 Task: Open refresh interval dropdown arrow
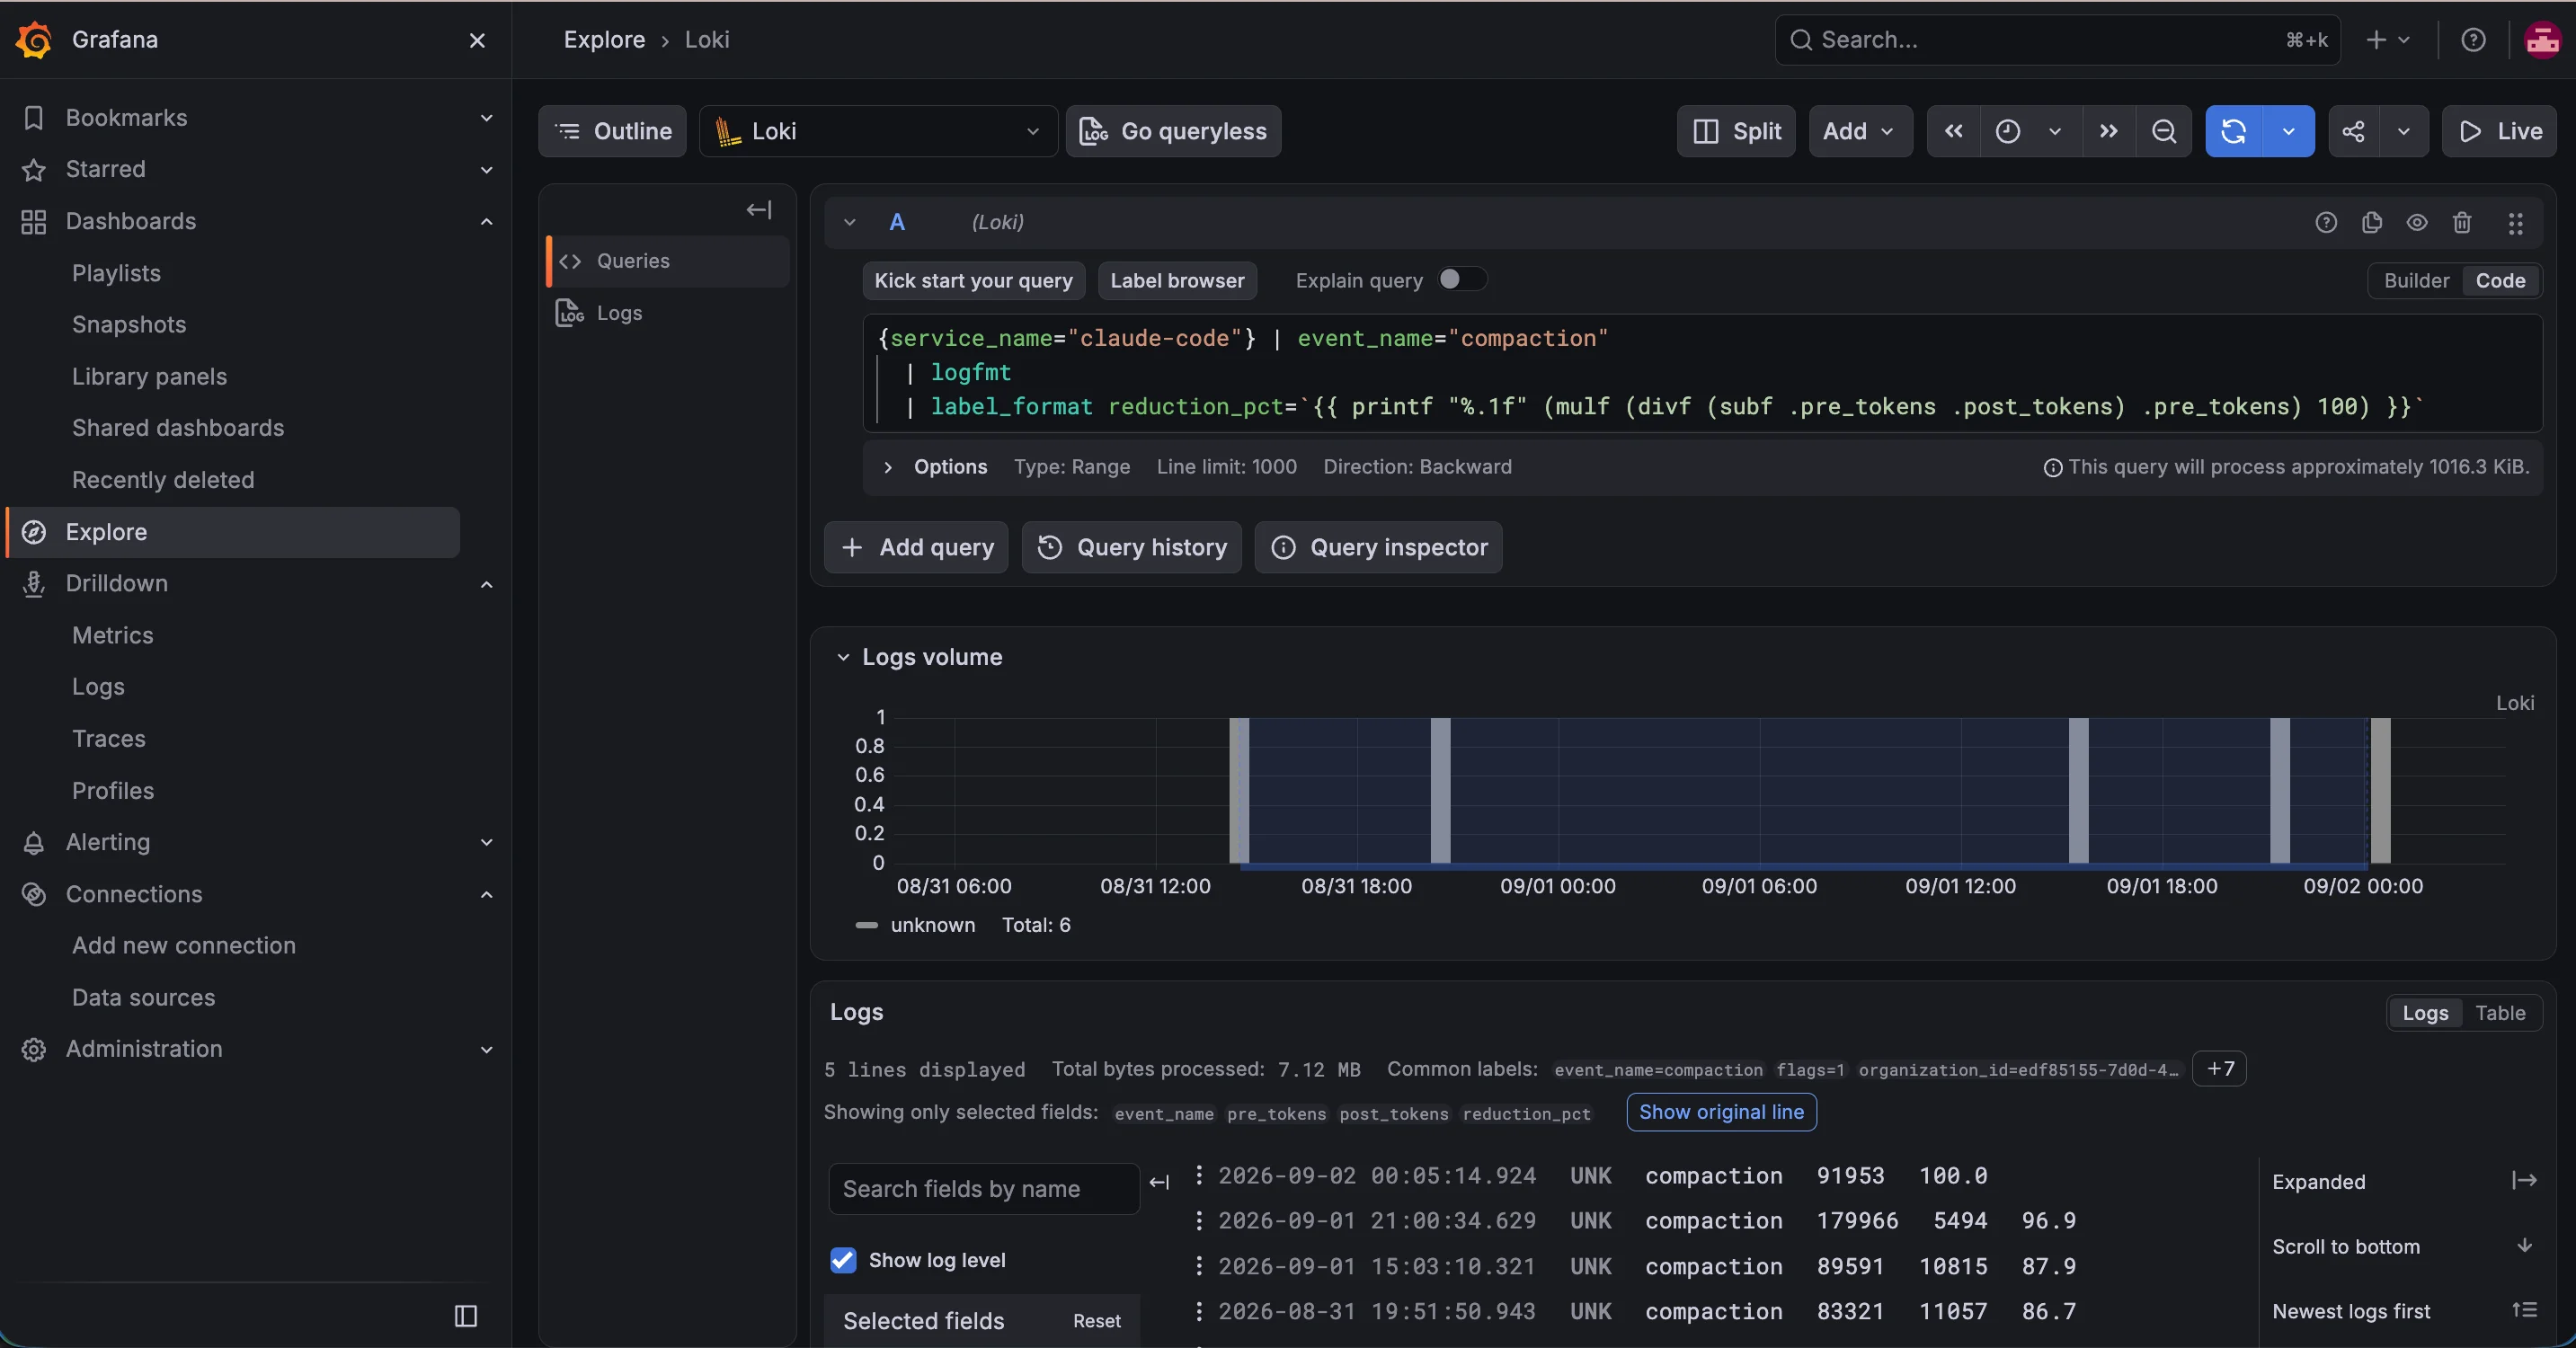click(x=2288, y=131)
